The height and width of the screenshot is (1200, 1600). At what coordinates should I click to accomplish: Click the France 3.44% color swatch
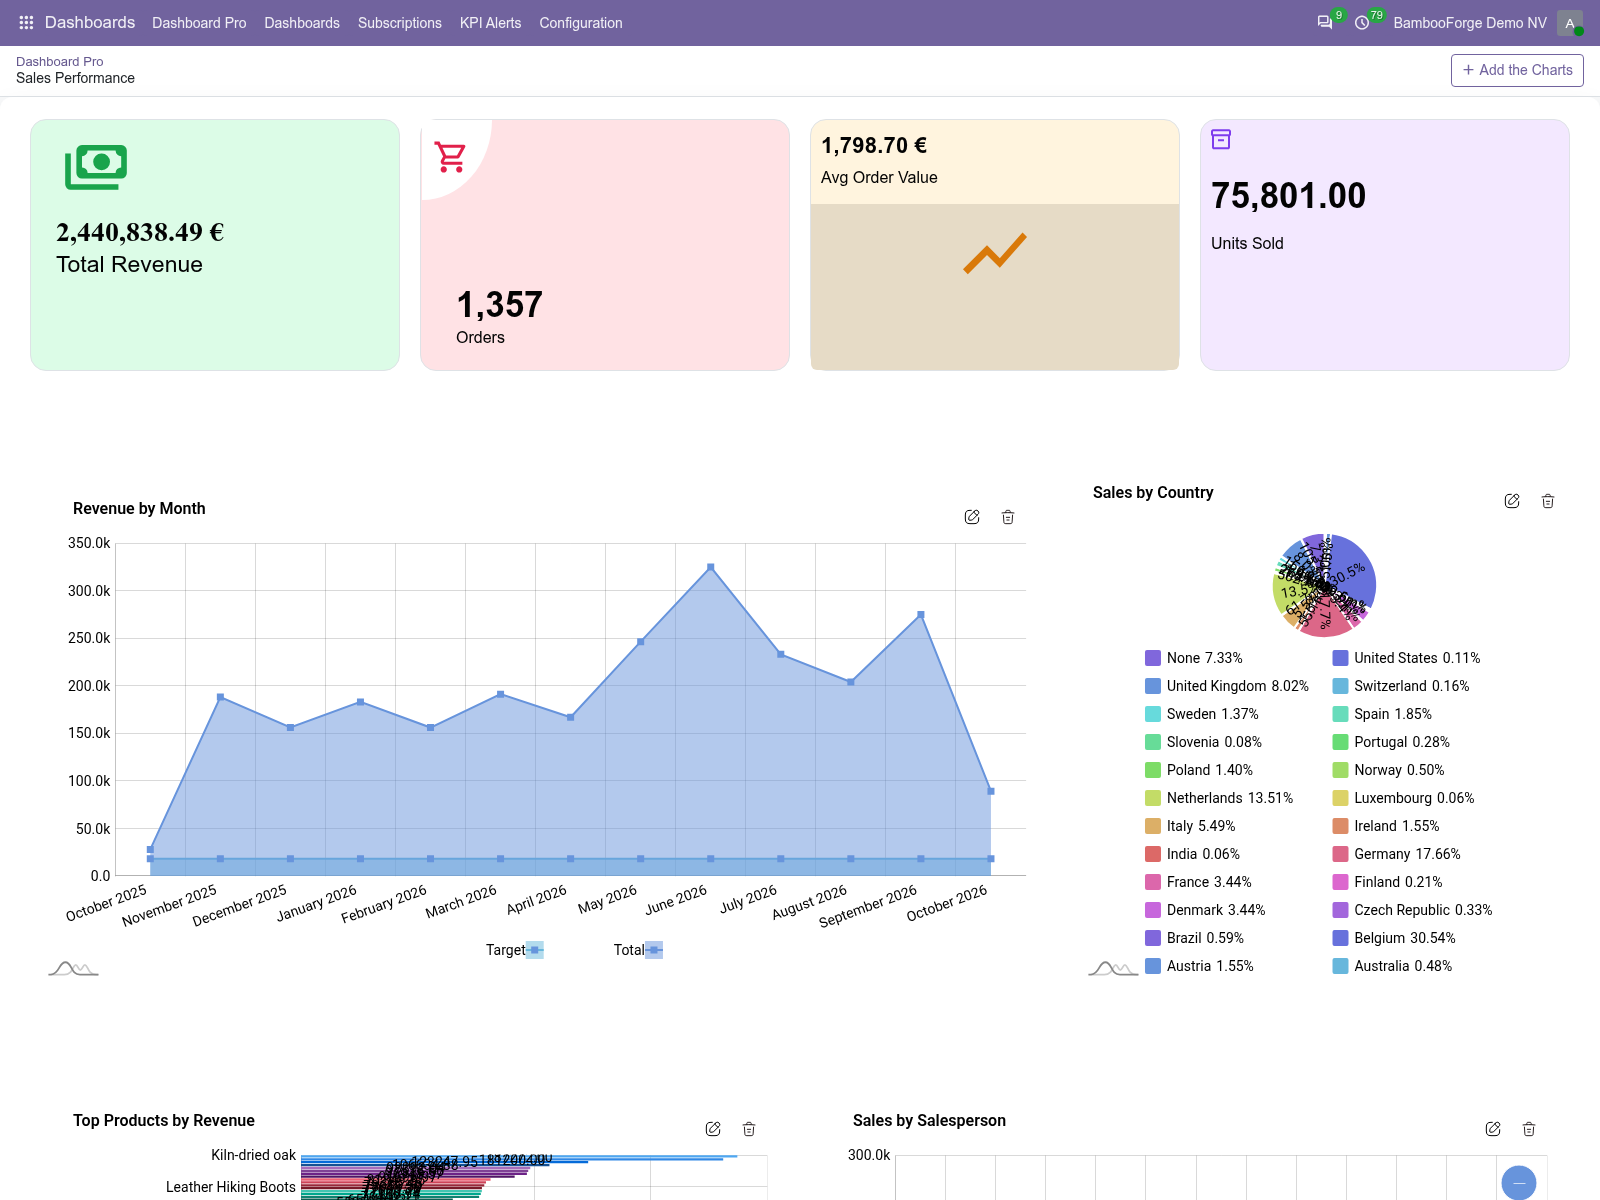tap(1153, 882)
